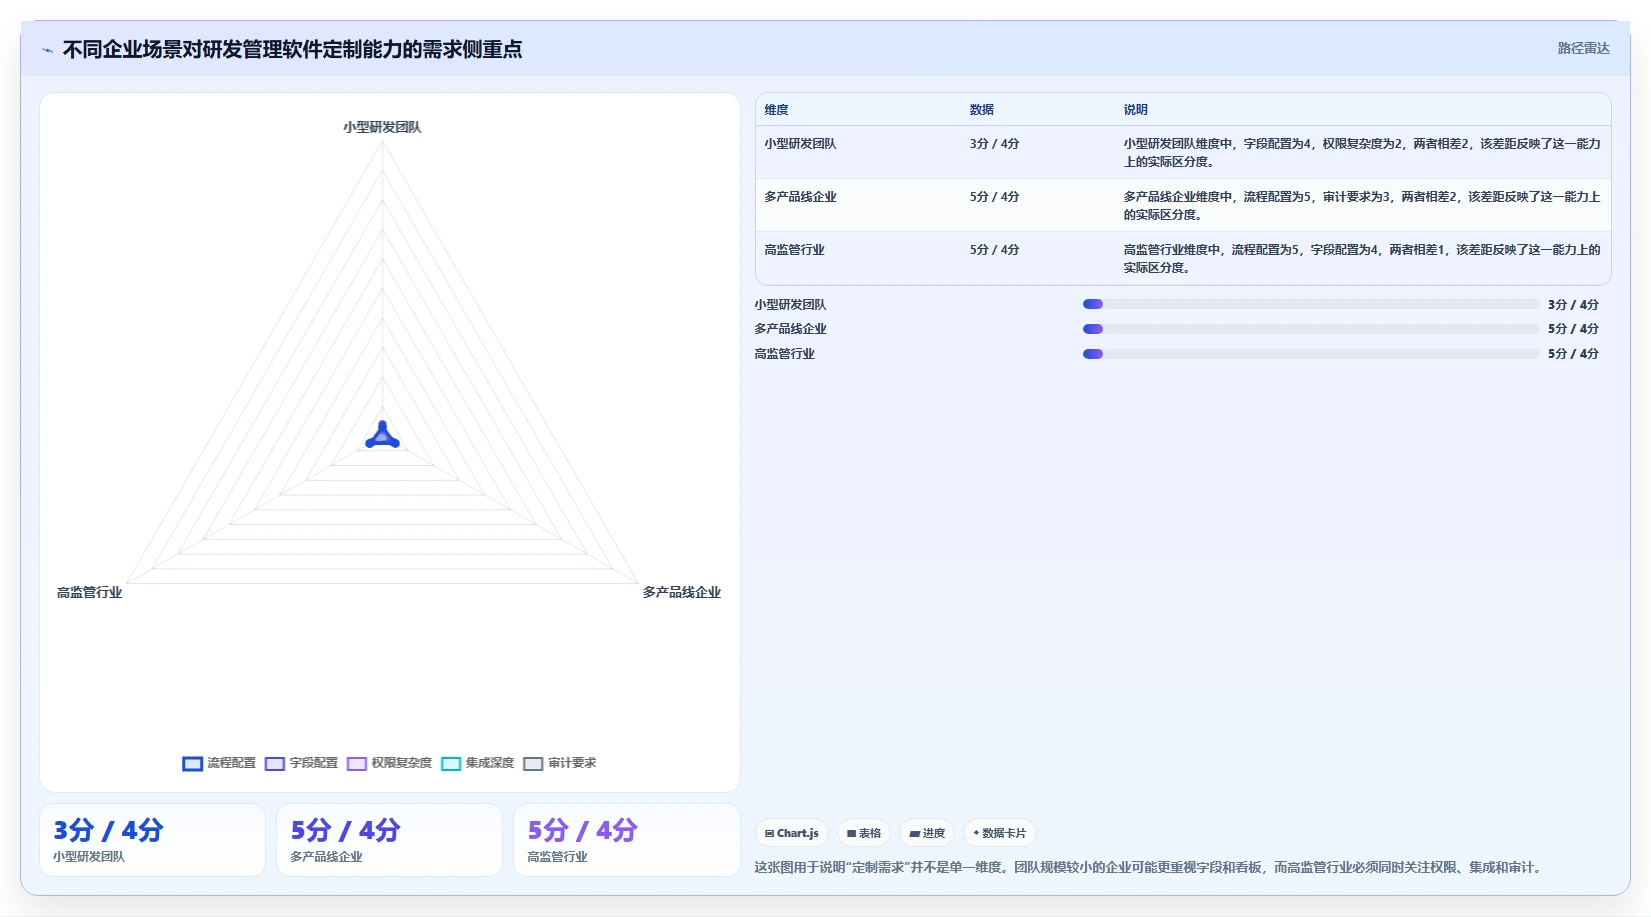Image resolution: width=1651 pixels, height=917 pixels.
Task: Click the 路径雷达 label in the header
Action: click(x=1583, y=48)
